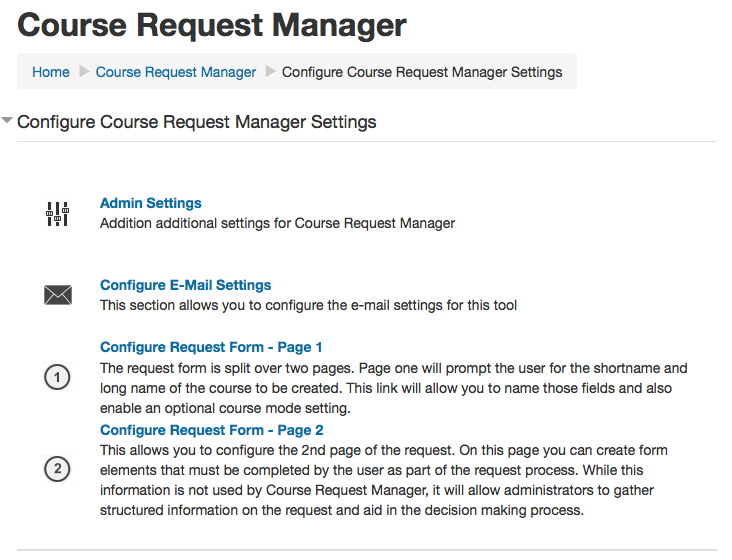Open Configure E-Mail Settings link
Screen dimensions: 732x560
186,285
